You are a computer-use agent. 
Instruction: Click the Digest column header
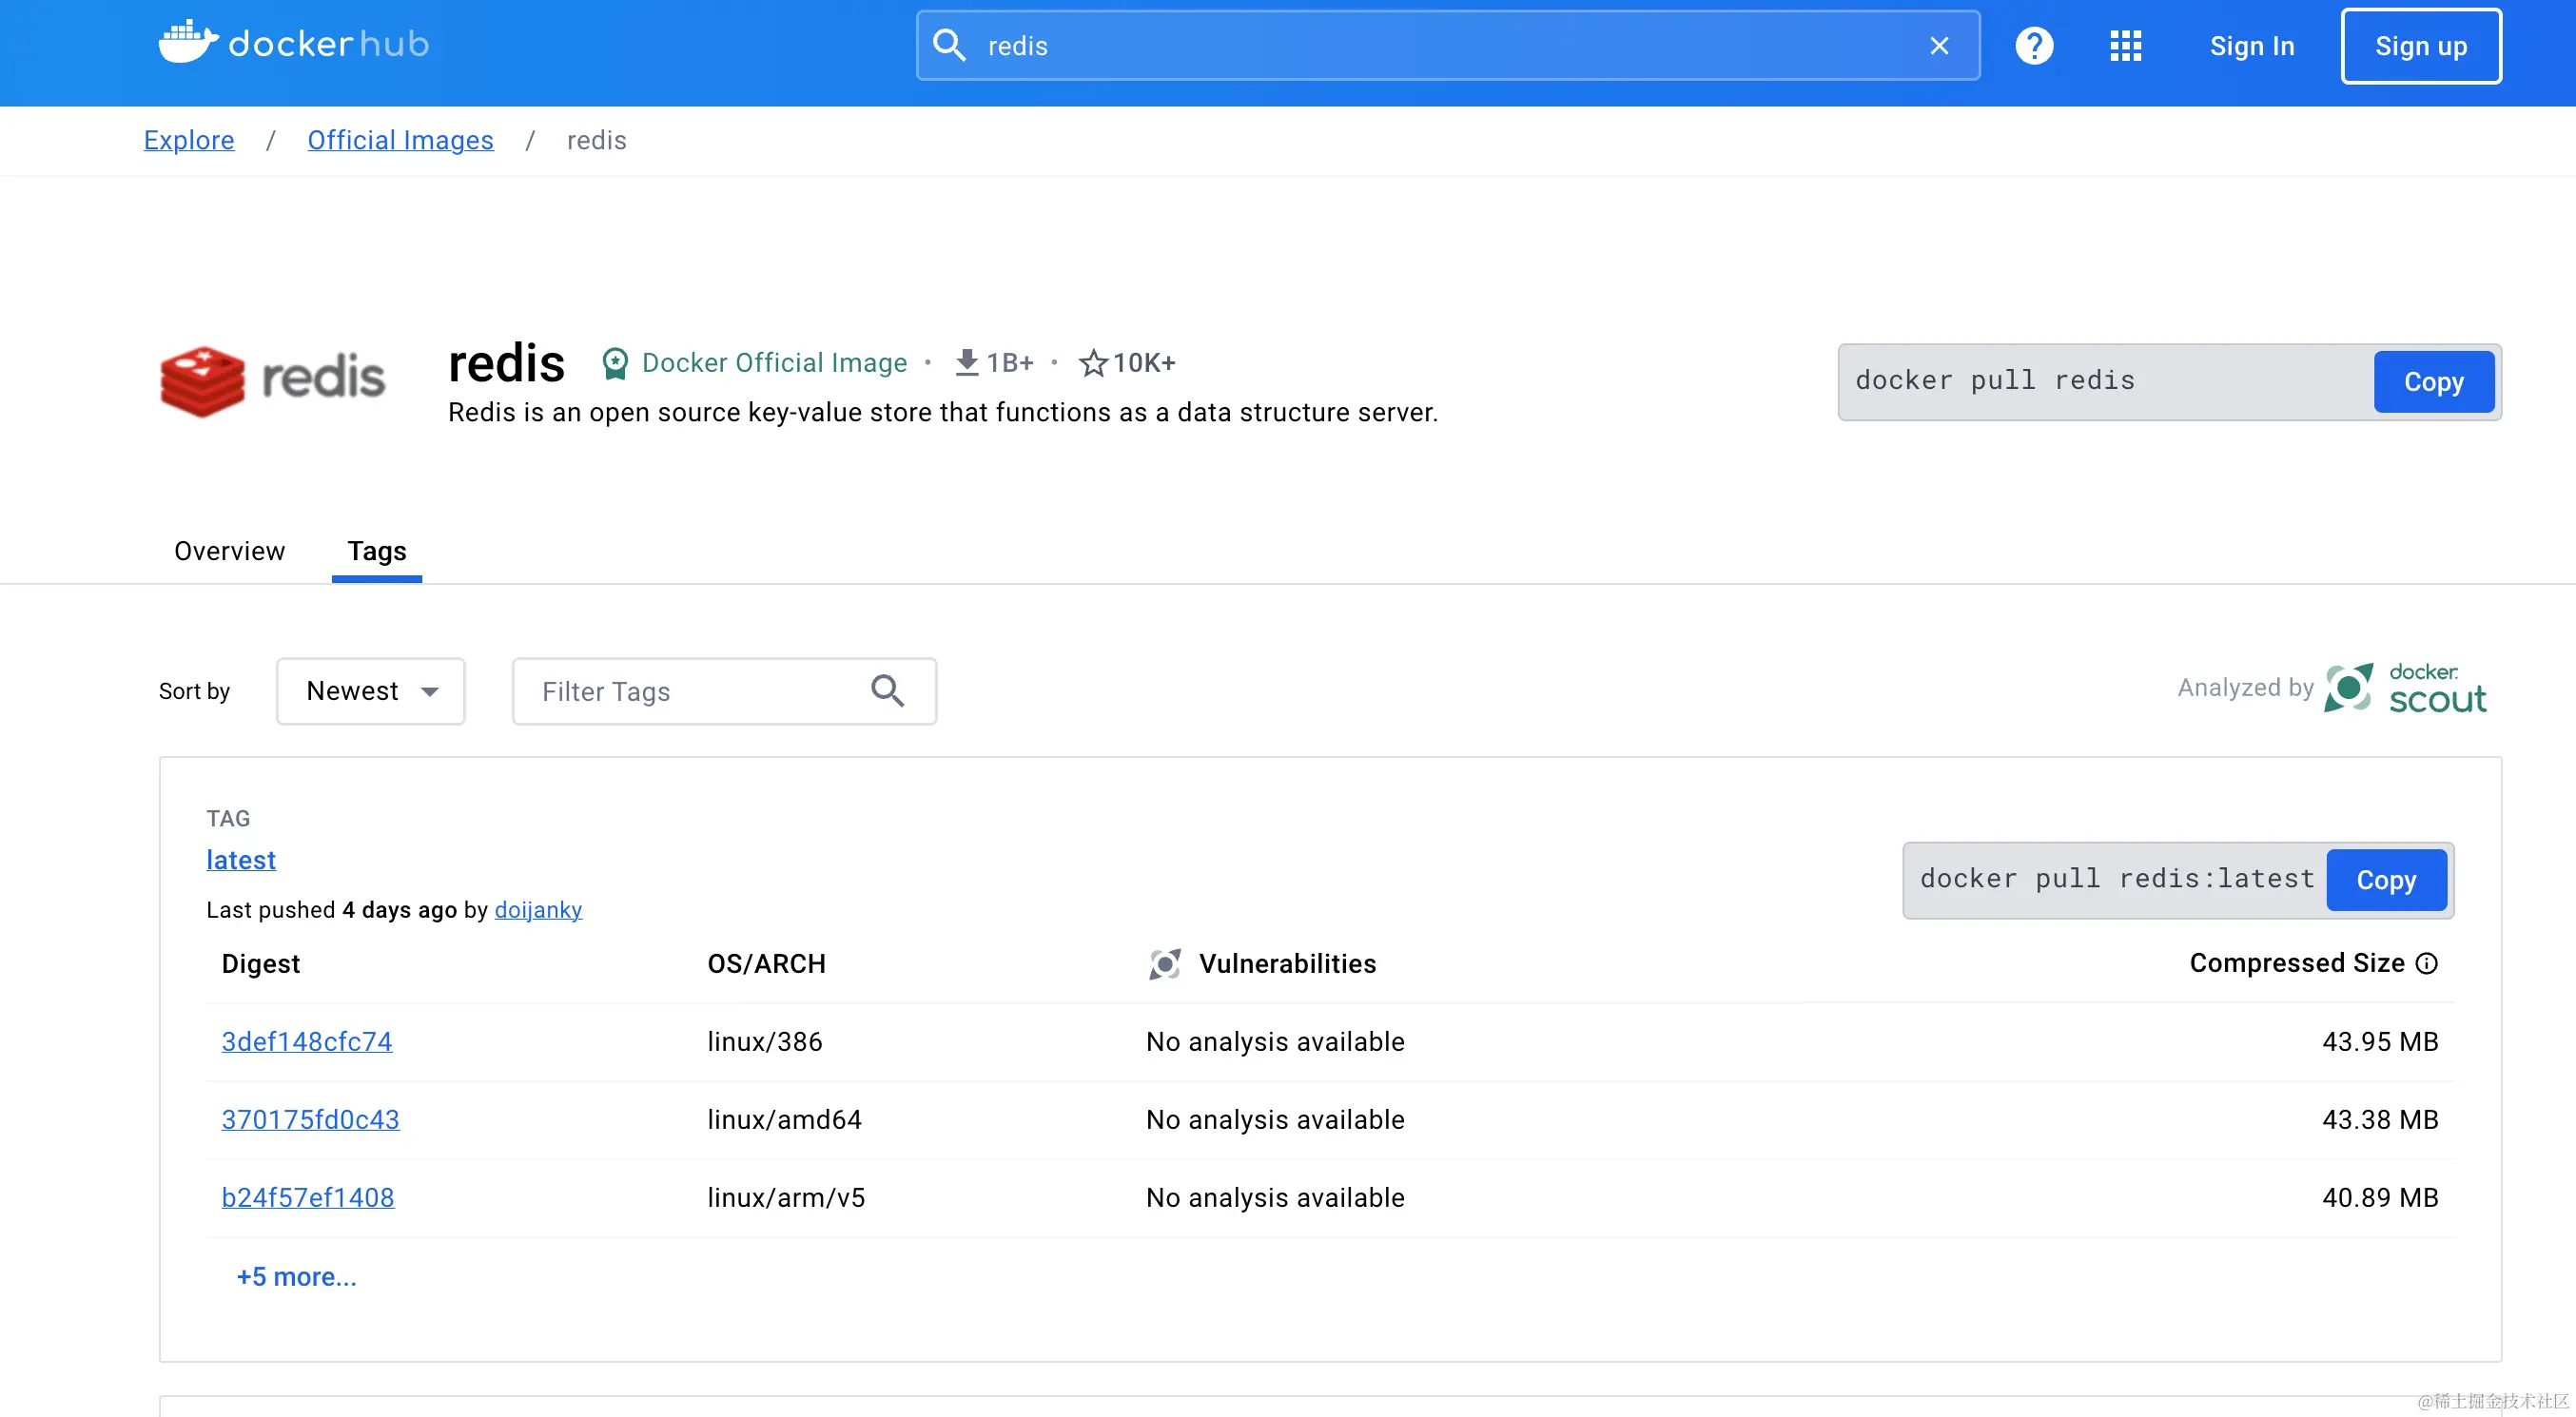pyautogui.click(x=261, y=964)
